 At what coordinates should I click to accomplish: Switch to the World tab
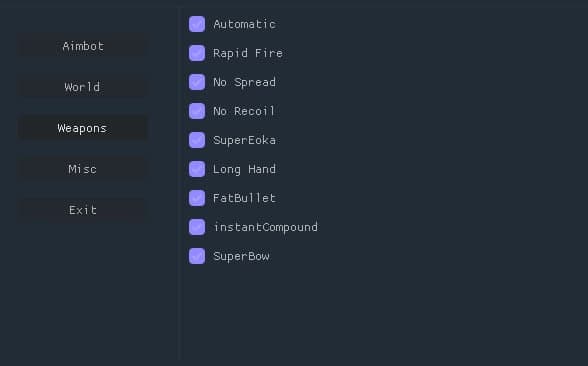tap(83, 87)
